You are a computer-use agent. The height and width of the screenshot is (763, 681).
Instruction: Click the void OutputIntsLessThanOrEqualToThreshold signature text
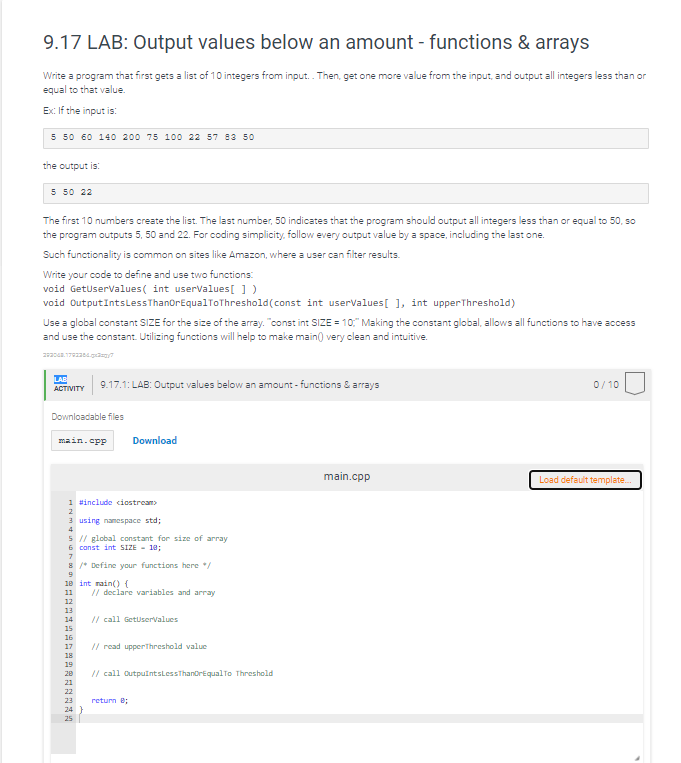pyautogui.click(x=279, y=303)
